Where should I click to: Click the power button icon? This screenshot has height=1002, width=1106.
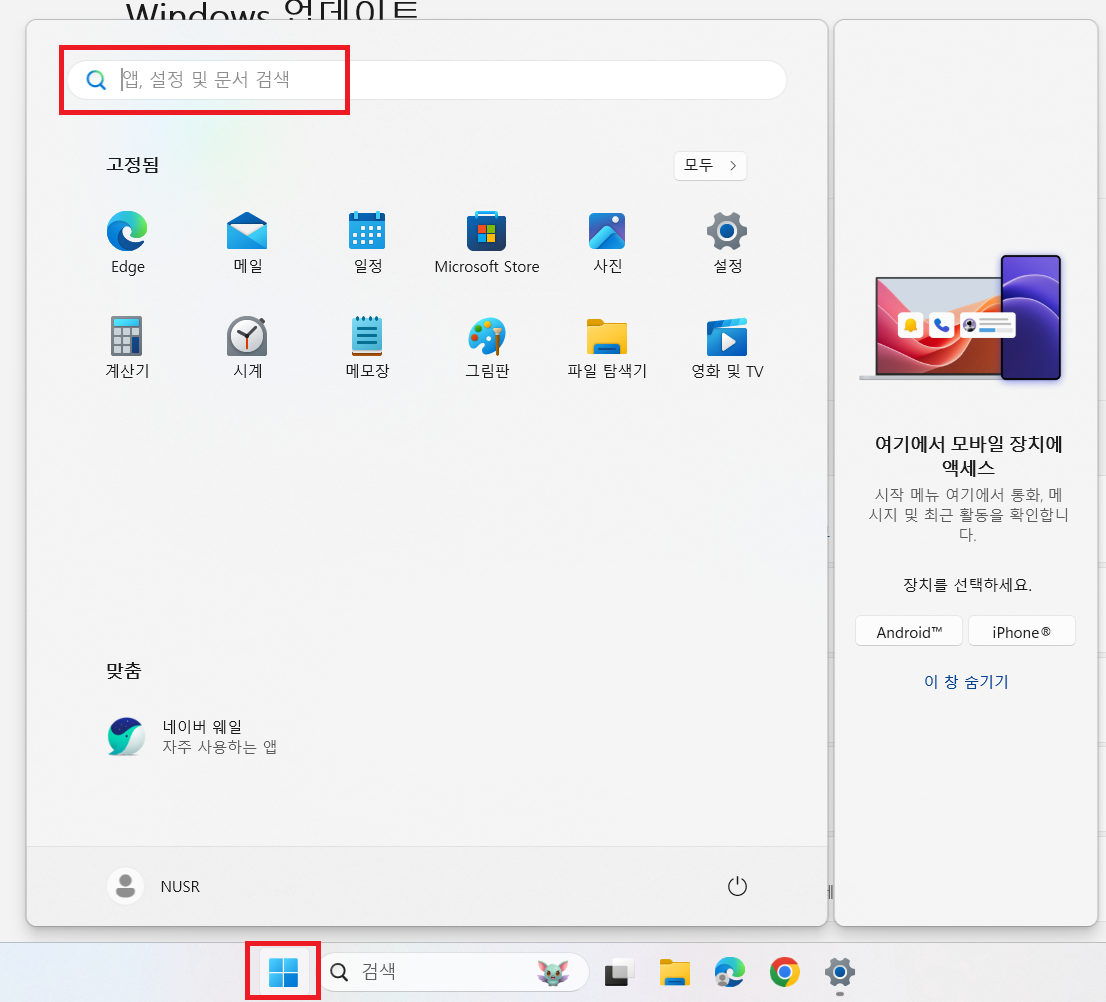pyautogui.click(x=737, y=886)
